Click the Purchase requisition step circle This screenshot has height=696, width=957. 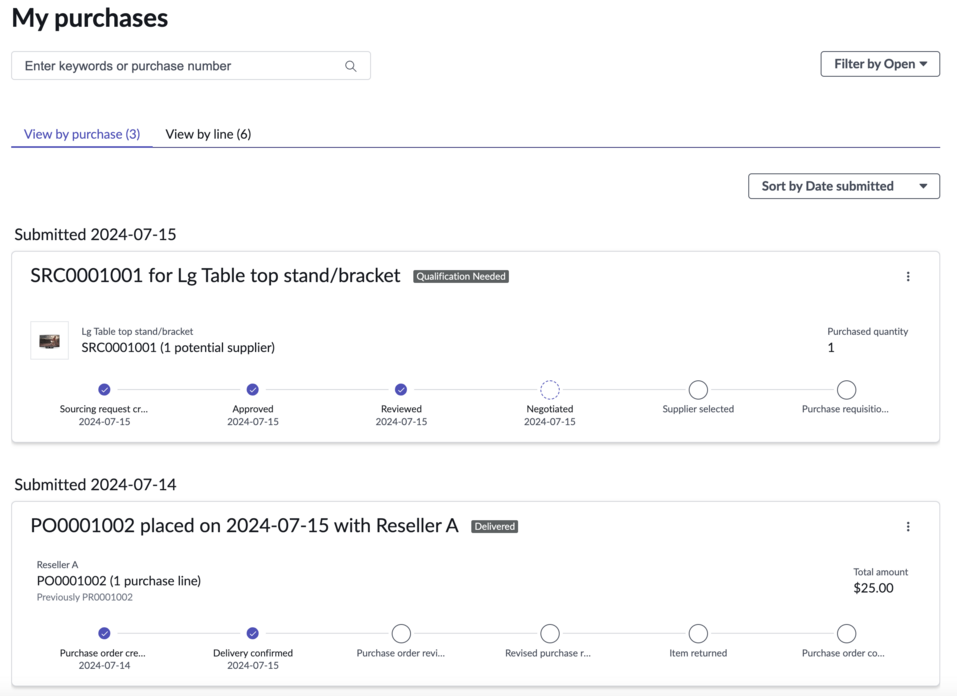(847, 390)
